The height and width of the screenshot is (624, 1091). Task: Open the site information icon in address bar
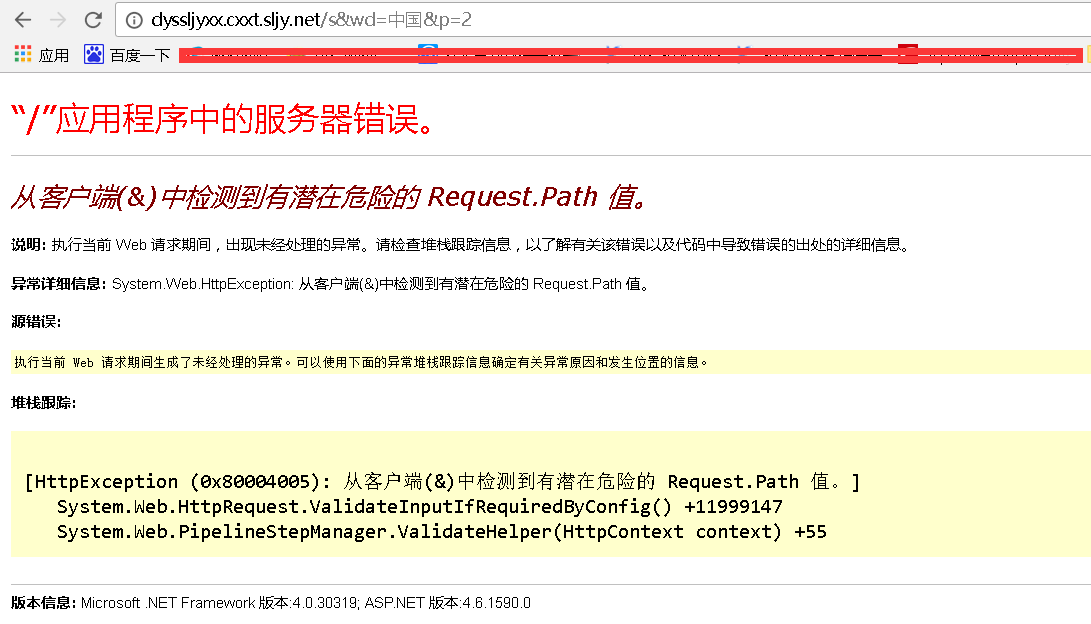pyautogui.click(x=135, y=19)
